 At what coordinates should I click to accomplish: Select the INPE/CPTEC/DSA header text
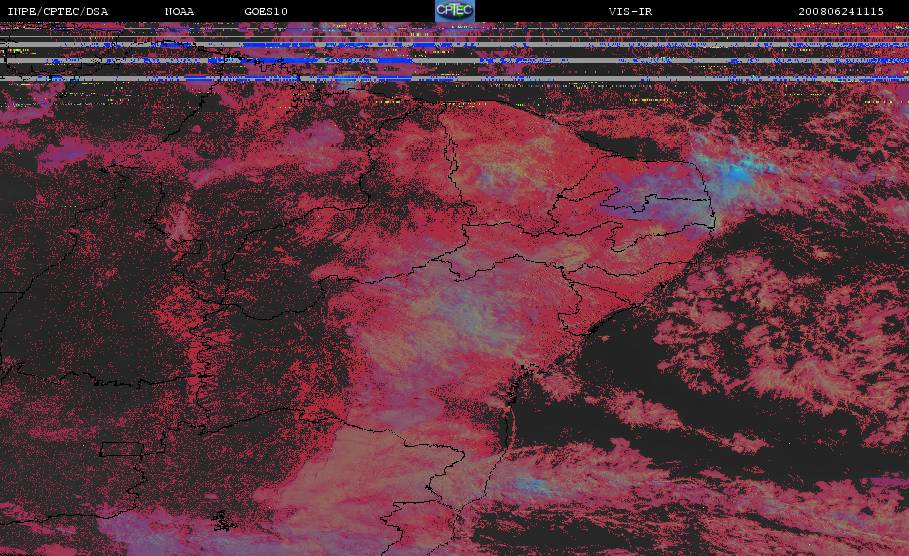[57, 12]
